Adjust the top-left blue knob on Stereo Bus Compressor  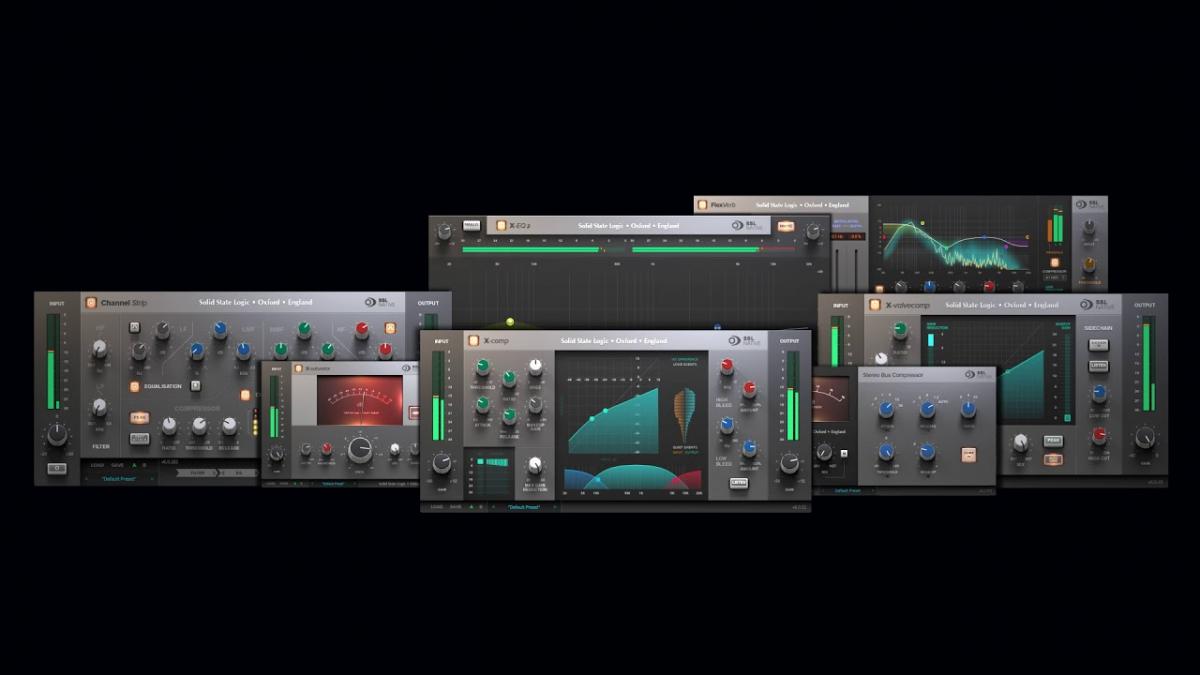coord(886,409)
